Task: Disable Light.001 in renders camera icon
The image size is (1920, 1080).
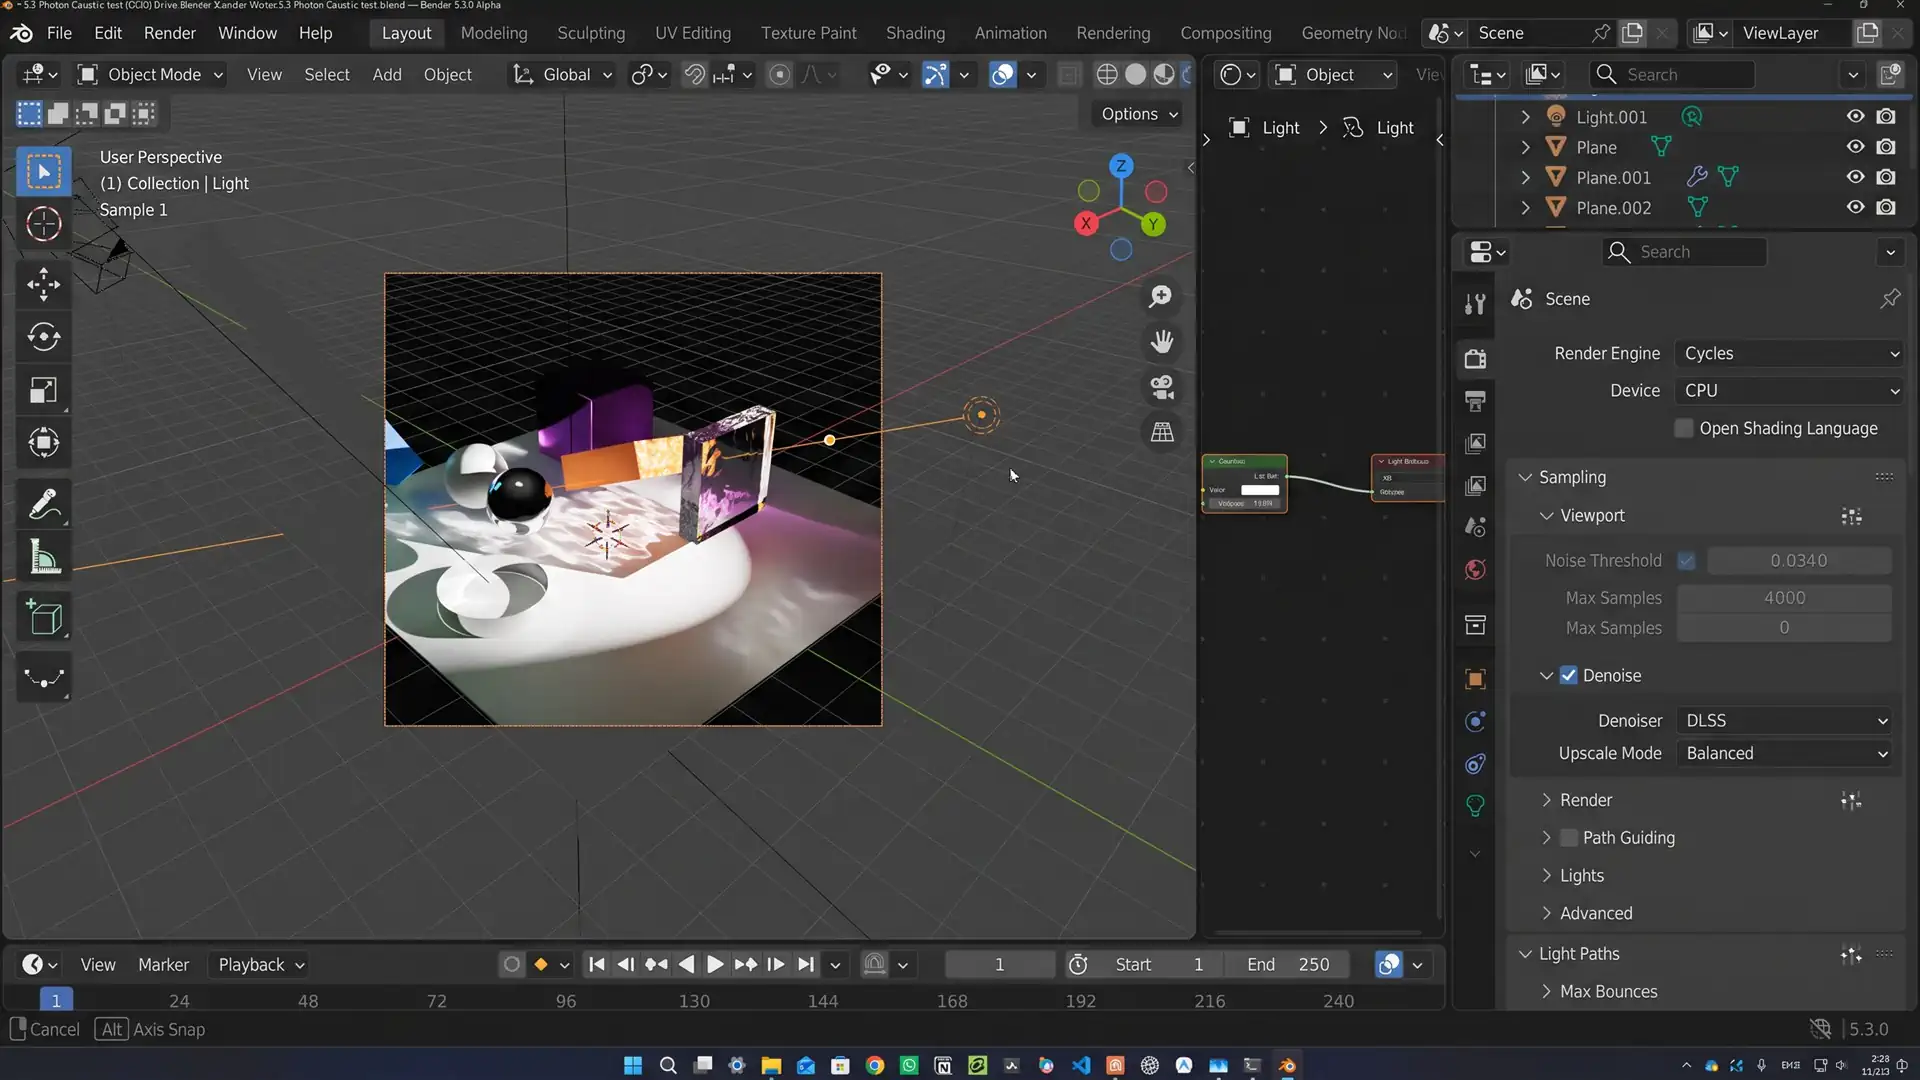Action: (1886, 116)
